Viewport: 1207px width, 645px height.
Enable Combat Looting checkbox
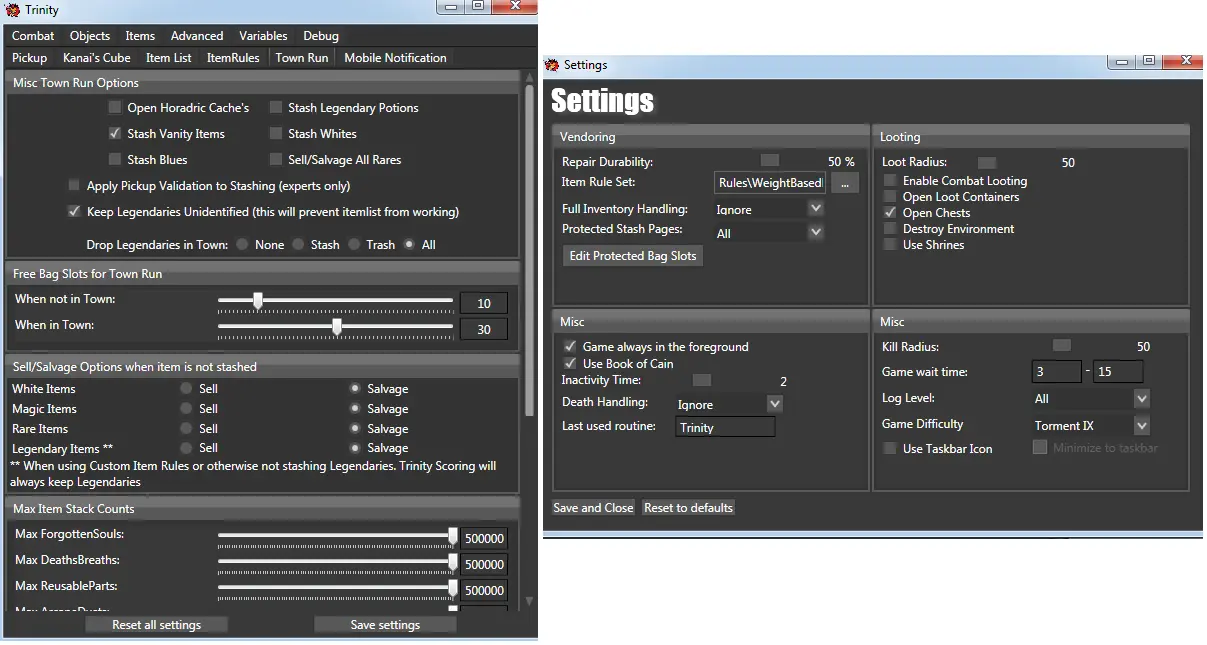tap(890, 181)
